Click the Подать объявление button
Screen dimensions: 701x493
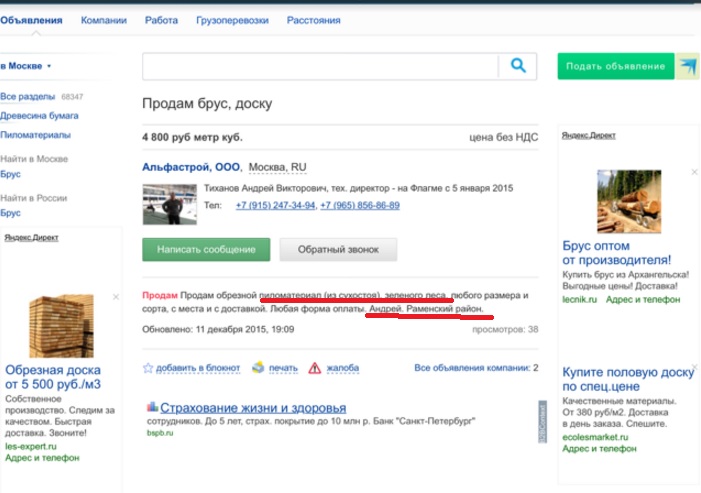coord(616,66)
